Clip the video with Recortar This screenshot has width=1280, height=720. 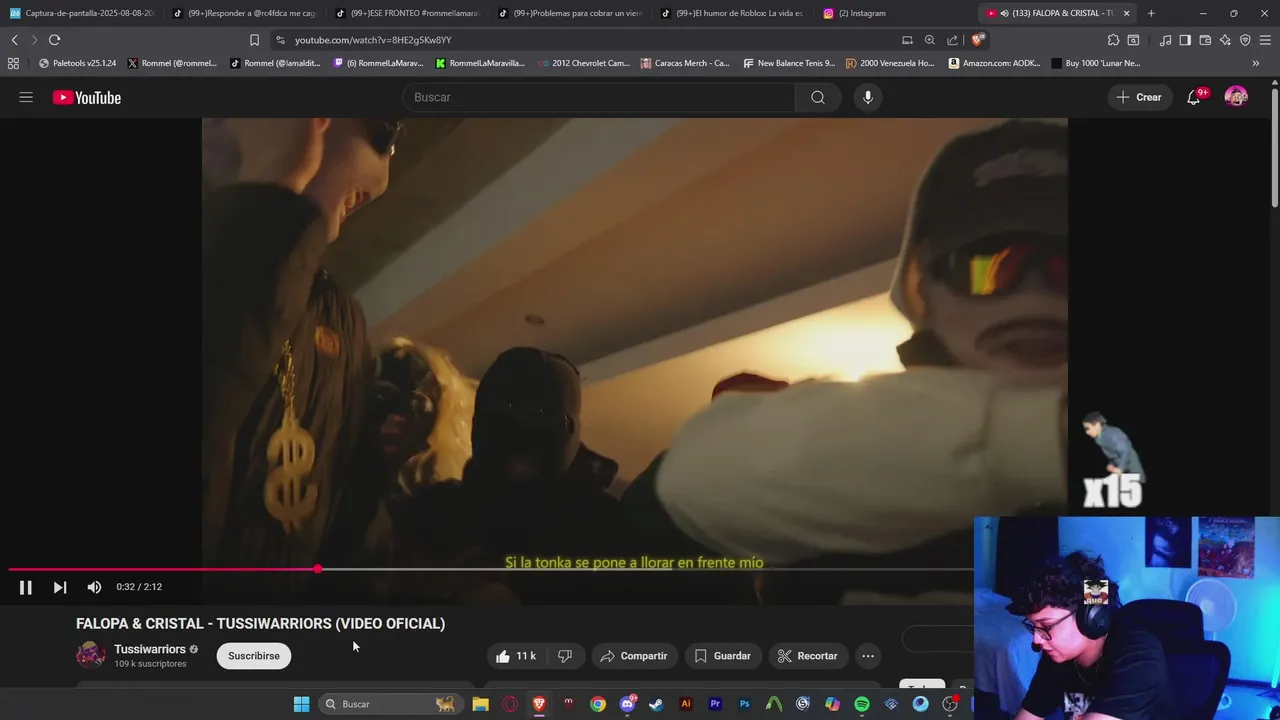pos(808,656)
